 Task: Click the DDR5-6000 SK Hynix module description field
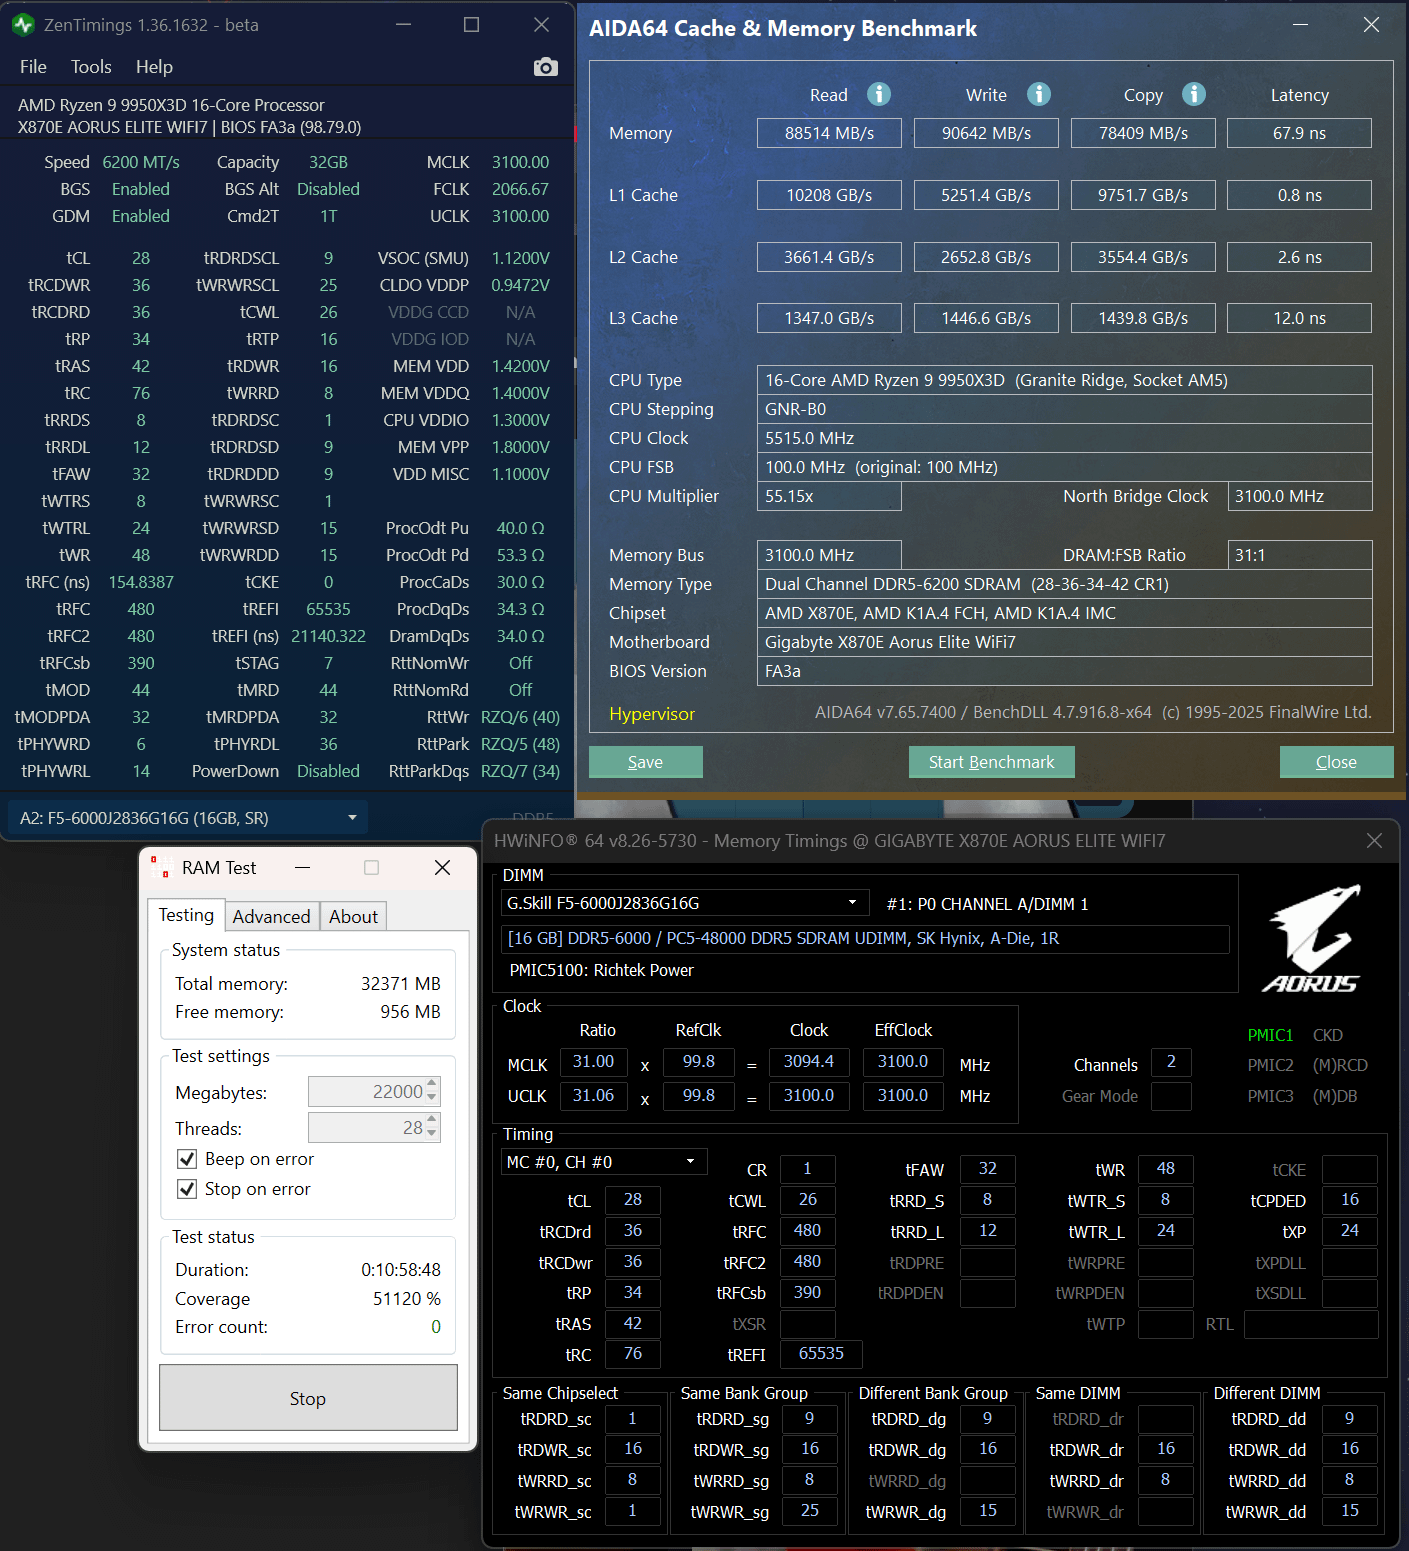[865, 939]
